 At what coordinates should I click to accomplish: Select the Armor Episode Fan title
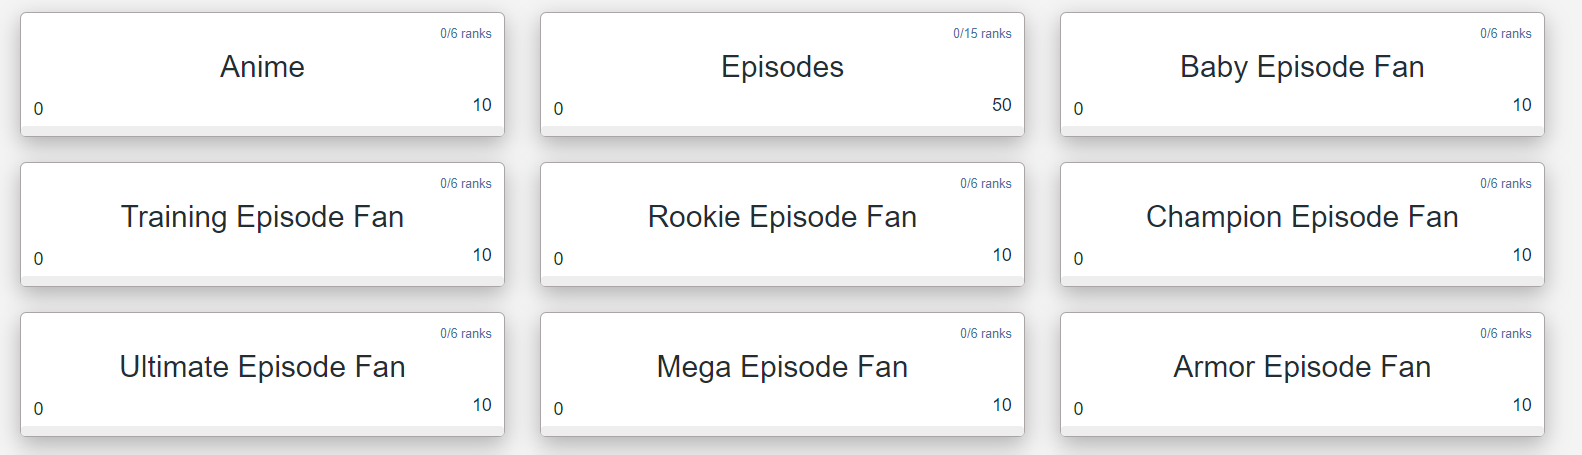point(1302,367)
